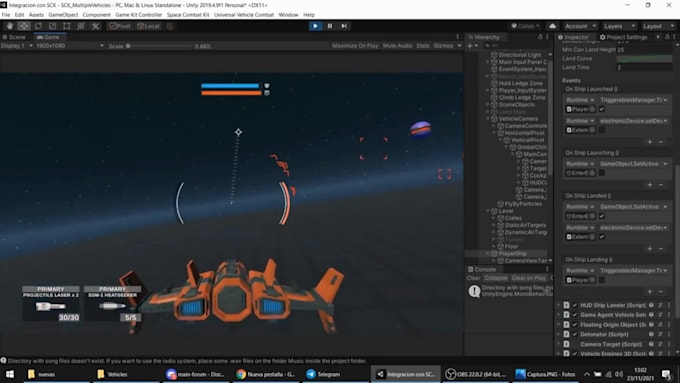The width and height of the screenshot is (680, 383).
Task: Open the custom editor tools icon
Action: coord(95,26)
